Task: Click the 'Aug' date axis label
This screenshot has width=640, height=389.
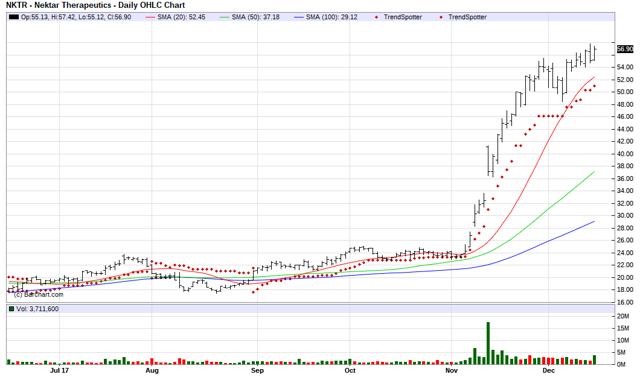Action: 152,371
